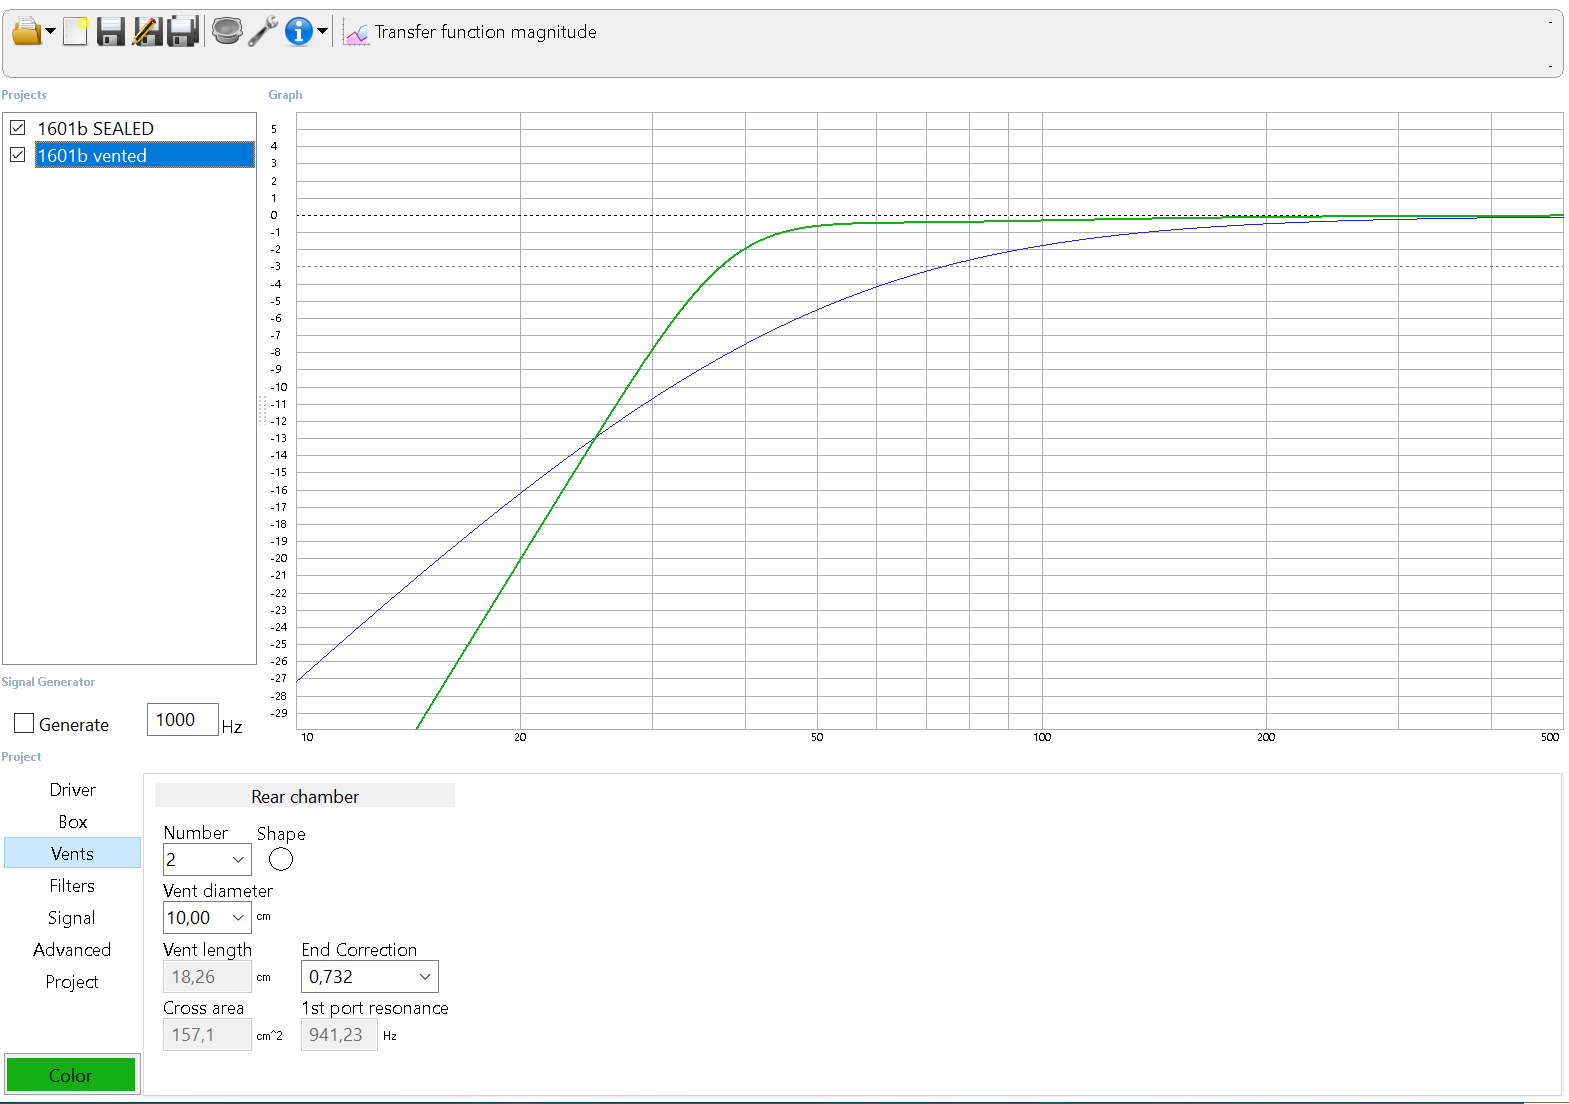Toggle the 1601b SEALED project checkbox
This screenshot has width=1569, height=1104.
tap(18, 128)
